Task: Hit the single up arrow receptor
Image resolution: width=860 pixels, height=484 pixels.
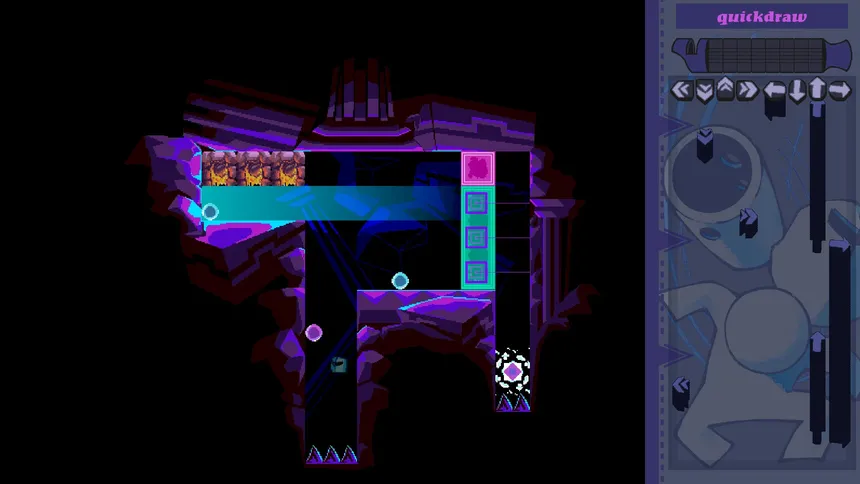Action: coord(817,89)
